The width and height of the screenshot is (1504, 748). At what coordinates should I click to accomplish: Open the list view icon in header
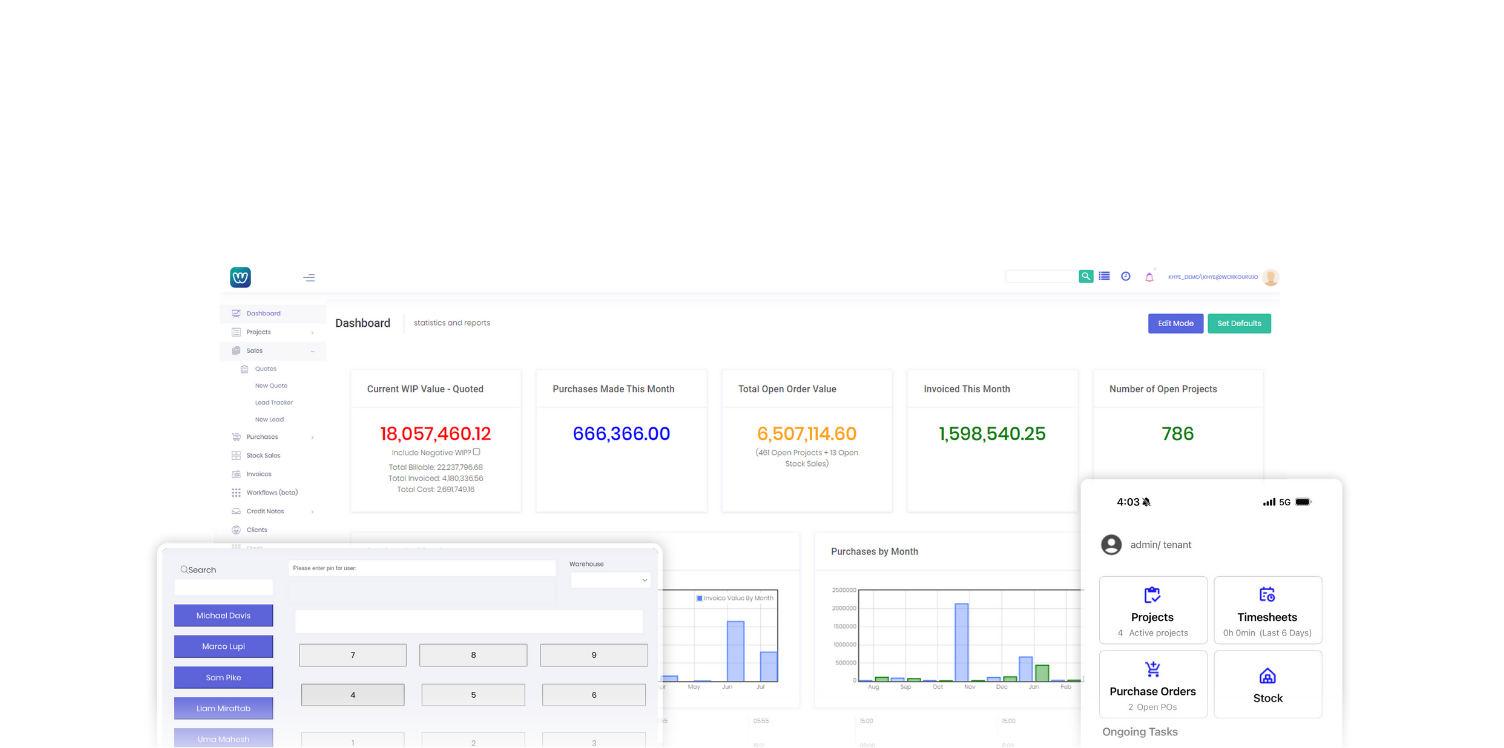[x=1104, y=276]
